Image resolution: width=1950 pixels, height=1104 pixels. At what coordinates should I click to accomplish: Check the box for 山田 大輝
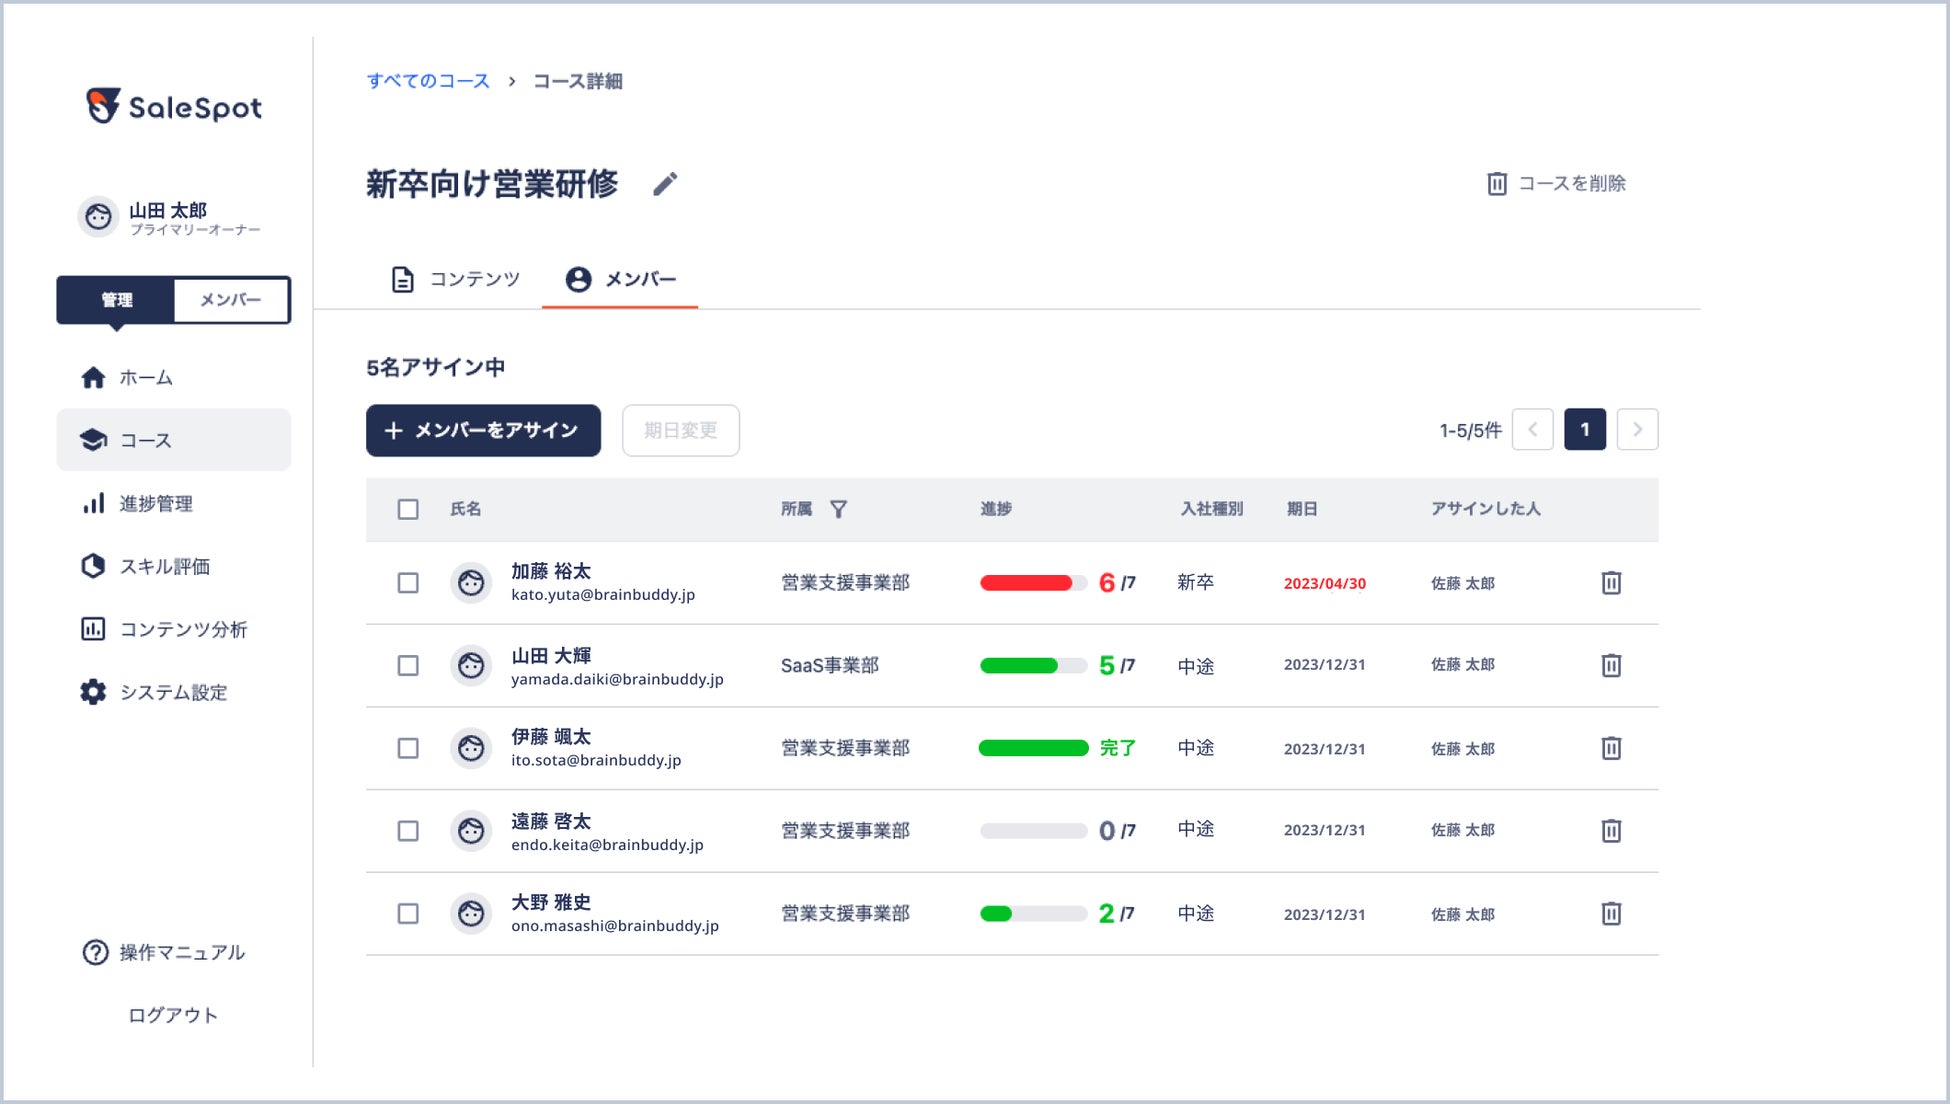[x=408, y=666]
